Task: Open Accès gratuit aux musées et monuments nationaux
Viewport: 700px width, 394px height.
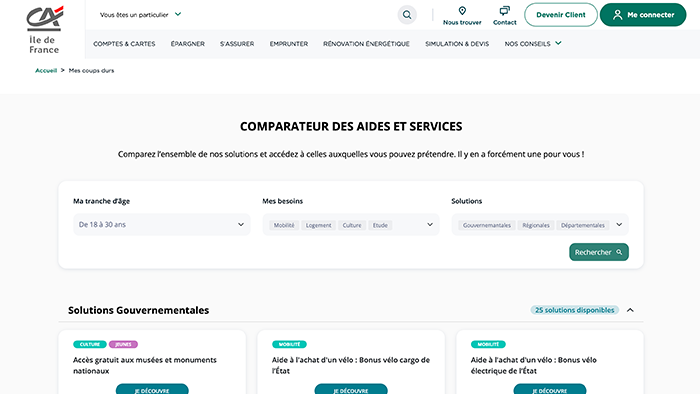Action: 145,365
